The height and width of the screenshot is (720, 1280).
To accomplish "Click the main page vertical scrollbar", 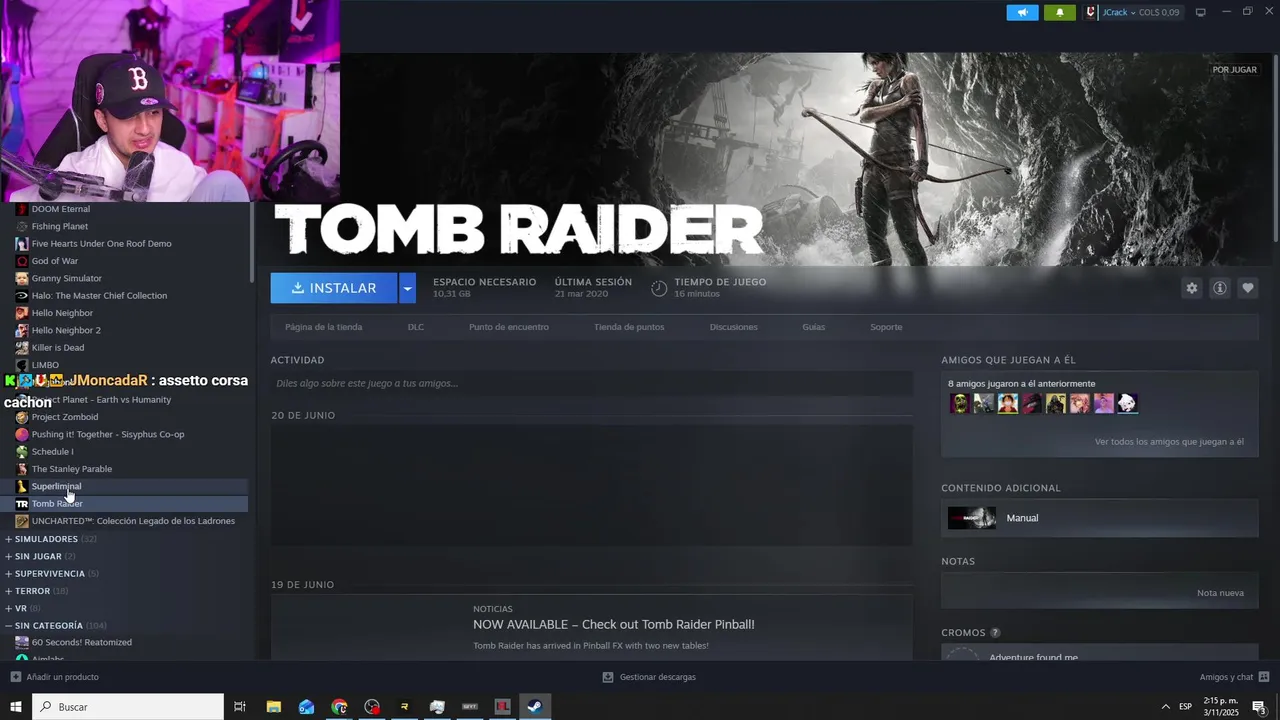I will click(1276, 148).
